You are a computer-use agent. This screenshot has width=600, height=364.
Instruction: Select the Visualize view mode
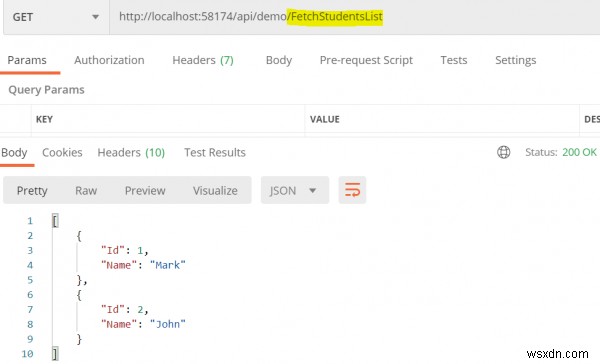click(215, 191)
